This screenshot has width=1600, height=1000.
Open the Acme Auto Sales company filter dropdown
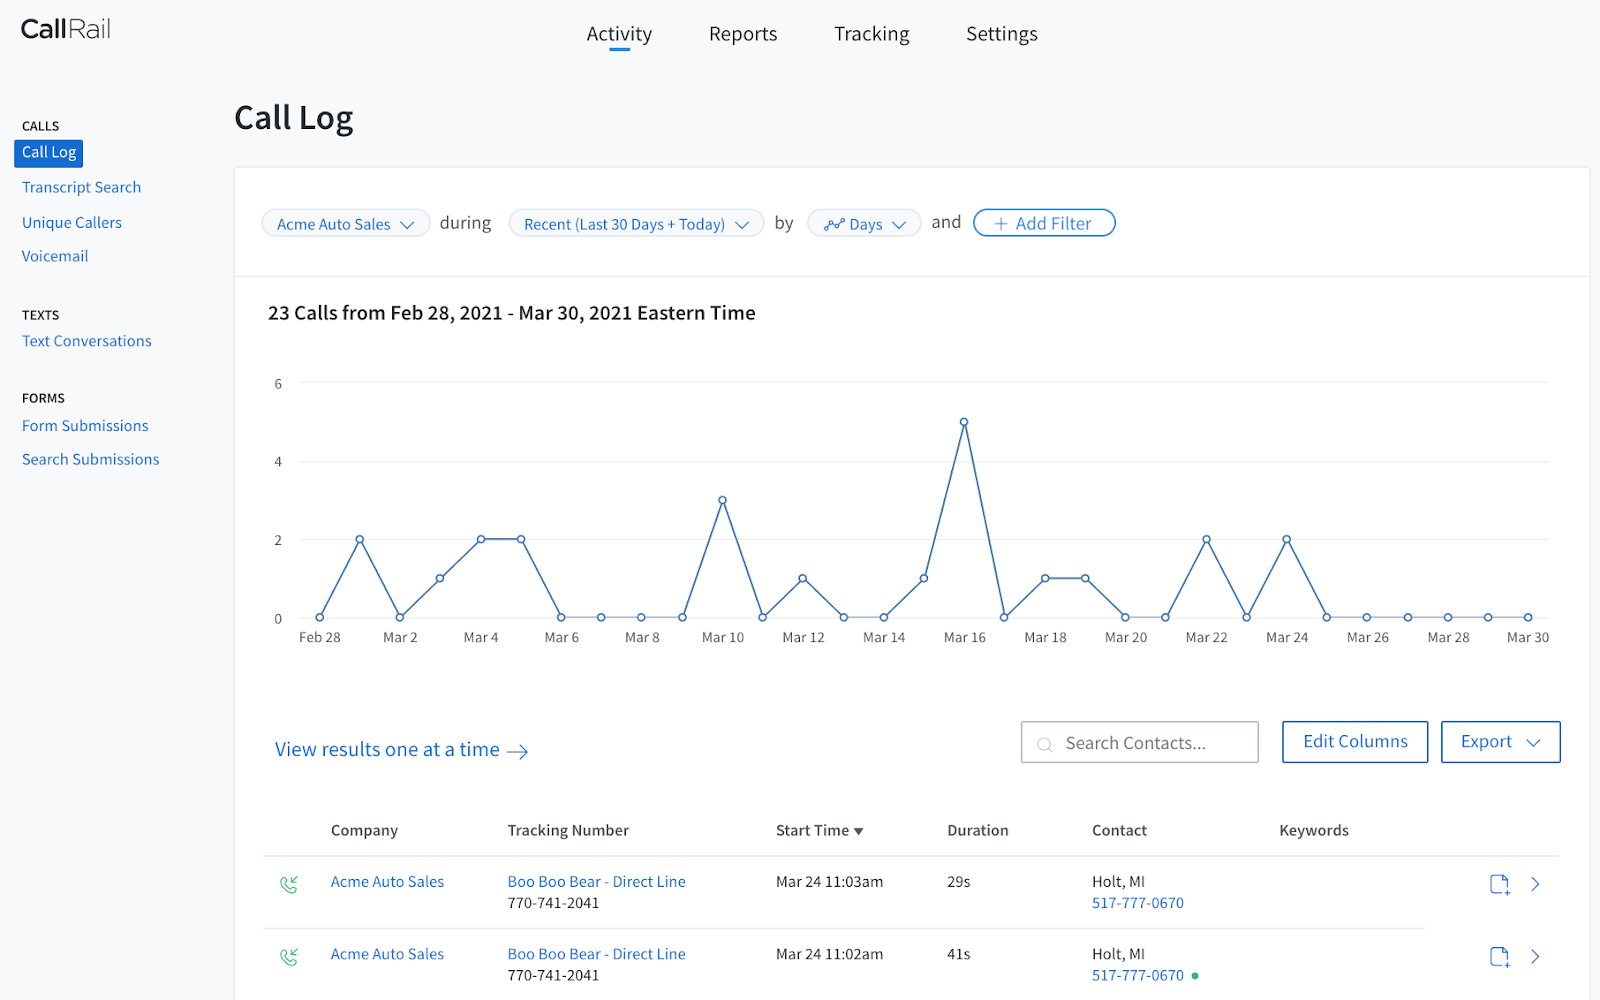point(345,223)
